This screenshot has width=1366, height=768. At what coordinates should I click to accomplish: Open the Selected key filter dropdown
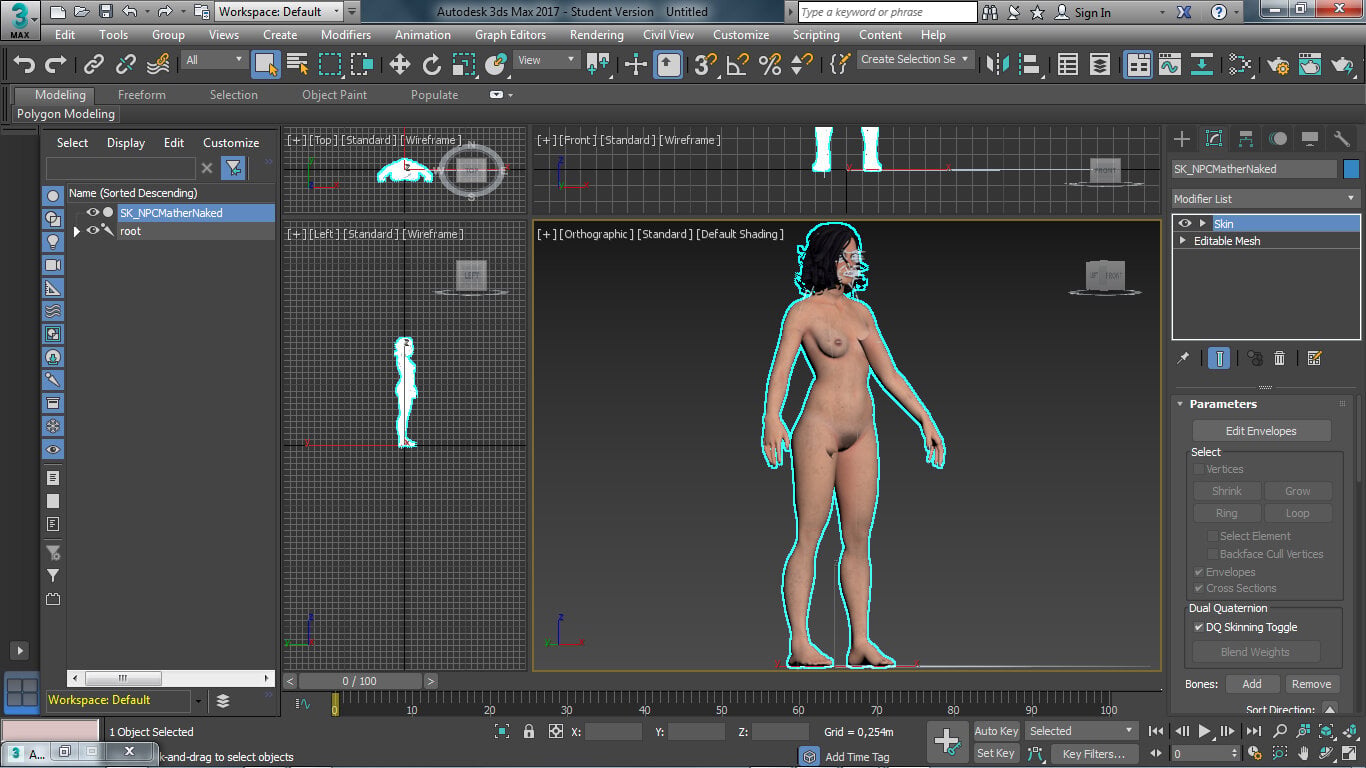[x=1082, y=731]
